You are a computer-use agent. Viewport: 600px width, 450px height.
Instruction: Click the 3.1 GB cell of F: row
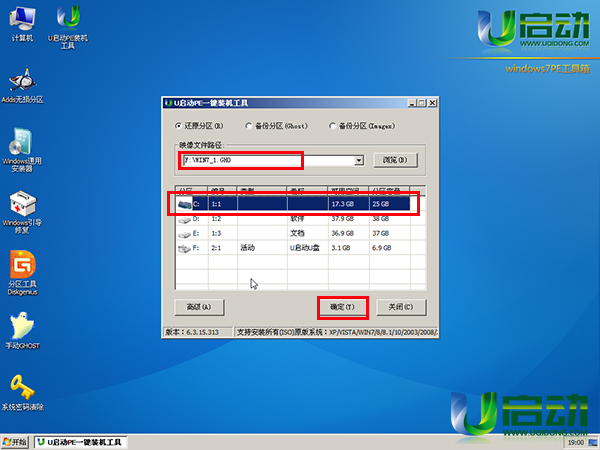(341, 248)
